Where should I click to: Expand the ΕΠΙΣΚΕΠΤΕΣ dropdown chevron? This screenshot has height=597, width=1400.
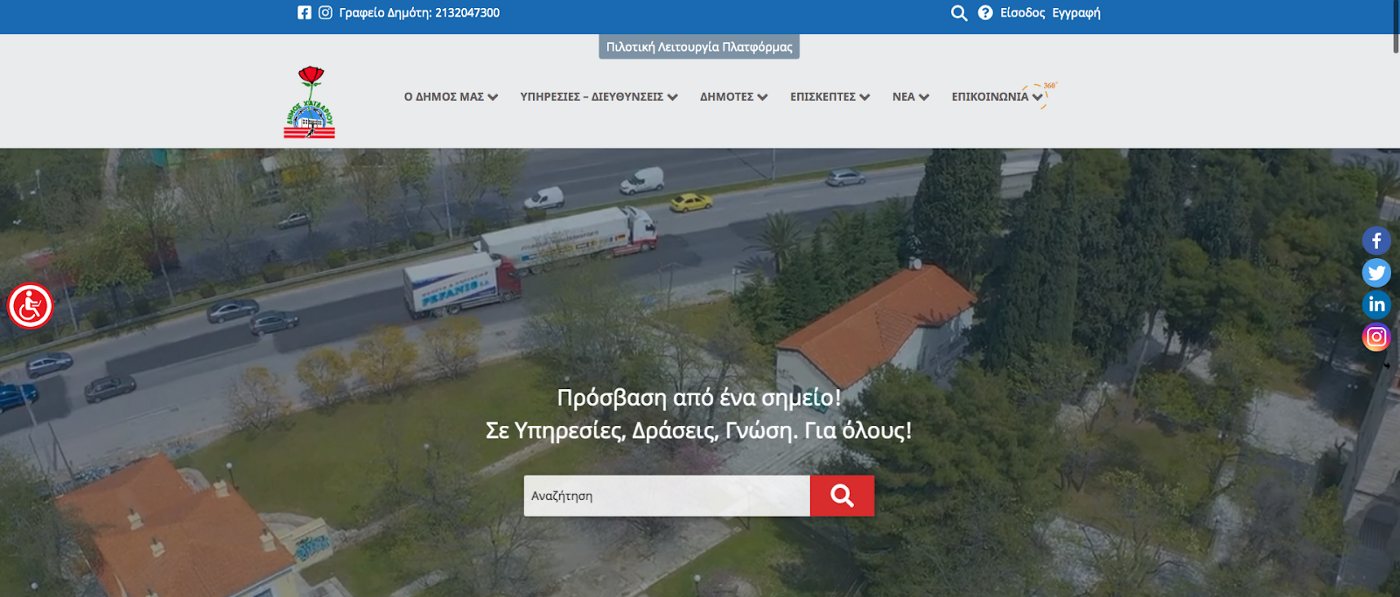tap(865, 97)
